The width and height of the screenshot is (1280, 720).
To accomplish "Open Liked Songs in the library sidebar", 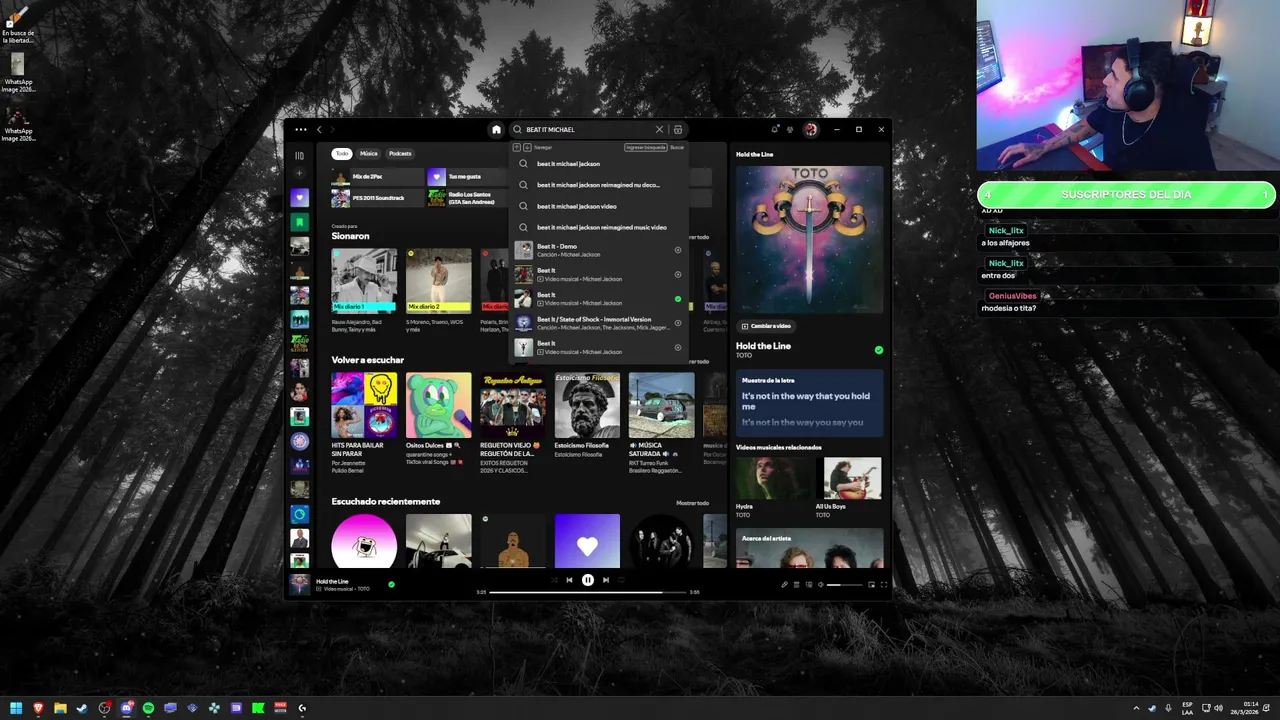I will [x=299, y=197].
